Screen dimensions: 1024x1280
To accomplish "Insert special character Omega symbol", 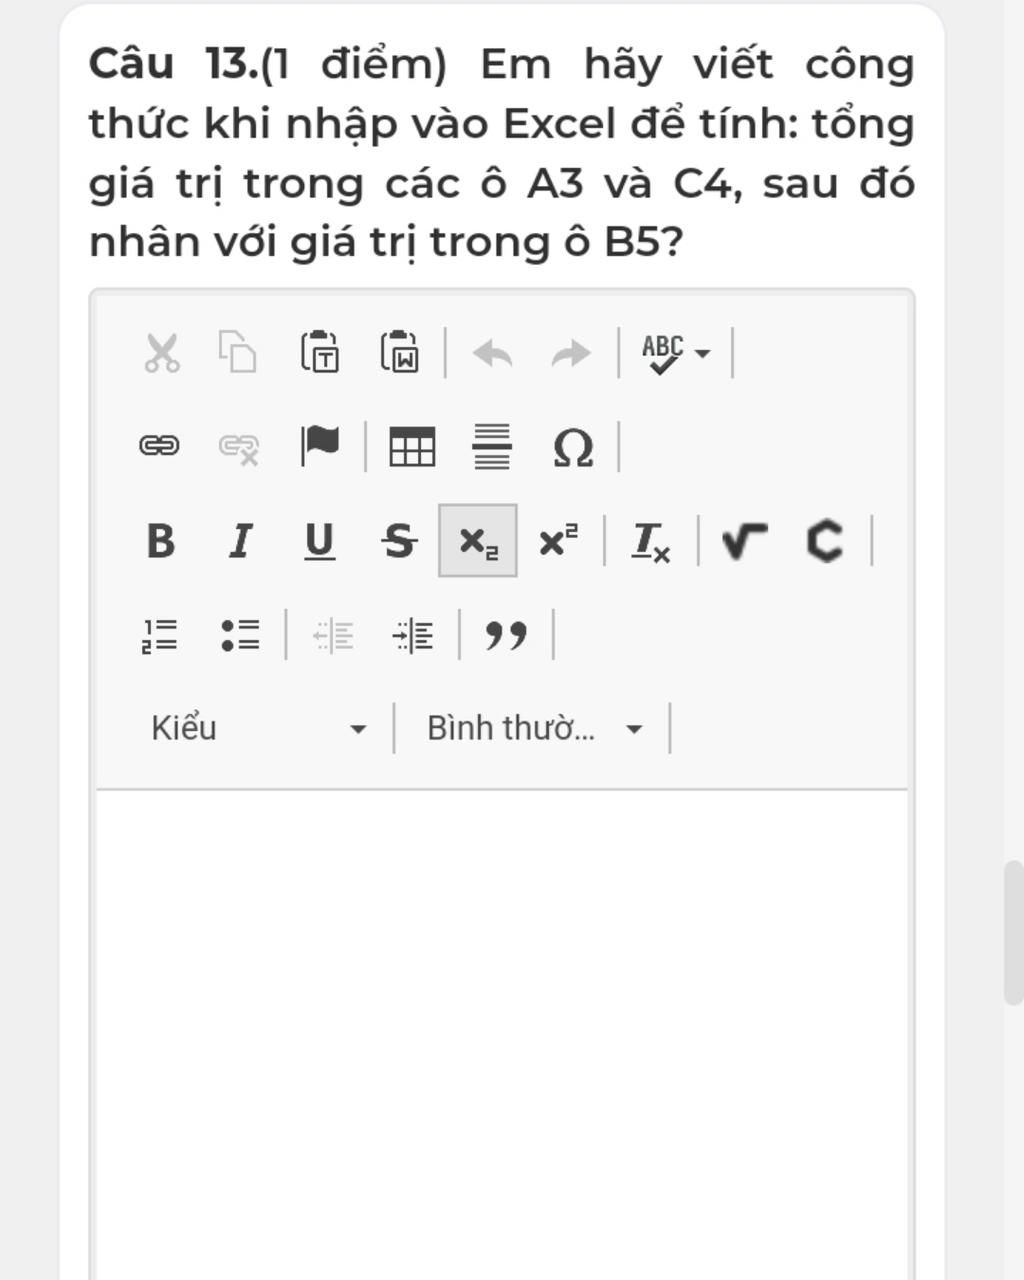I will click(573, 447).
